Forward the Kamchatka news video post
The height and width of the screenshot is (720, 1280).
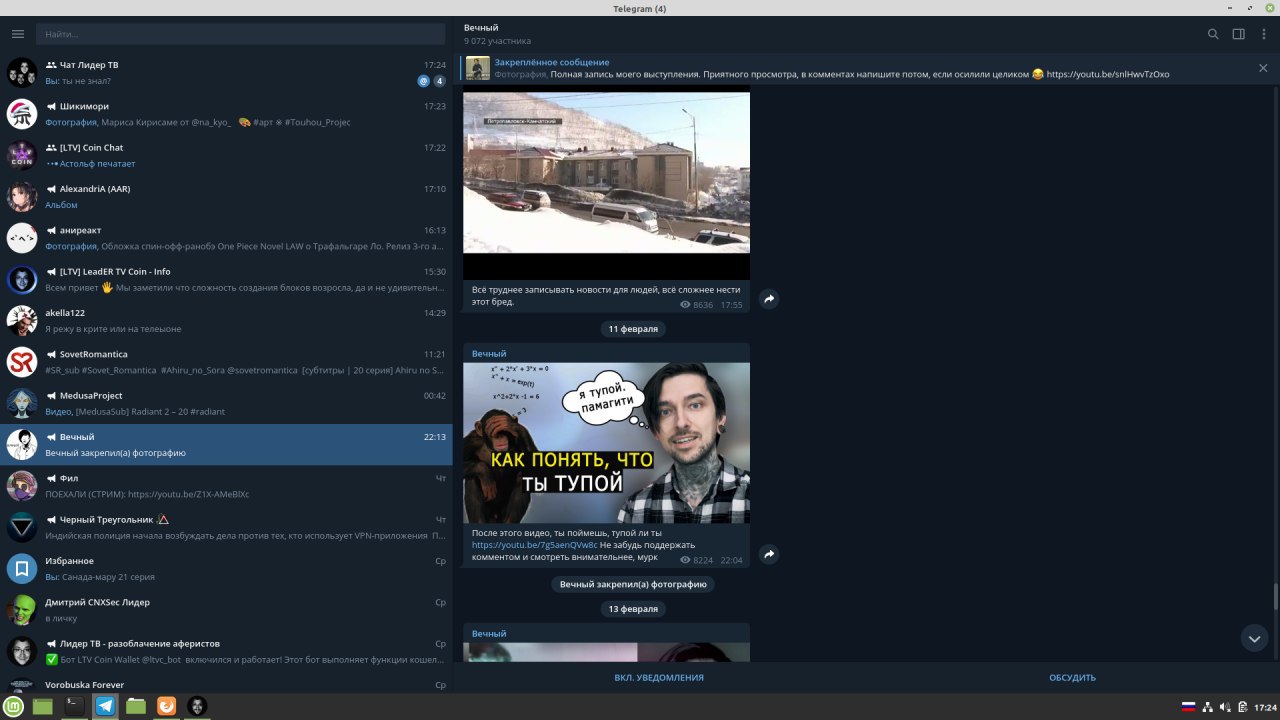point(769,299)
